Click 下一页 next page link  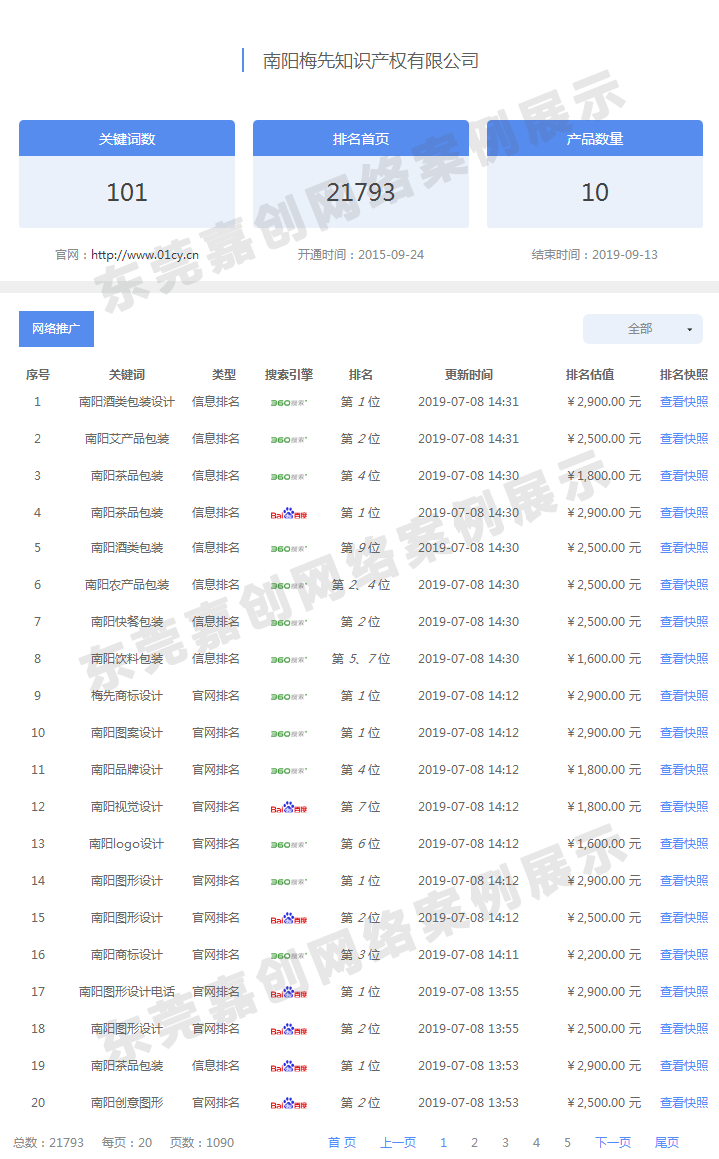613,1142
